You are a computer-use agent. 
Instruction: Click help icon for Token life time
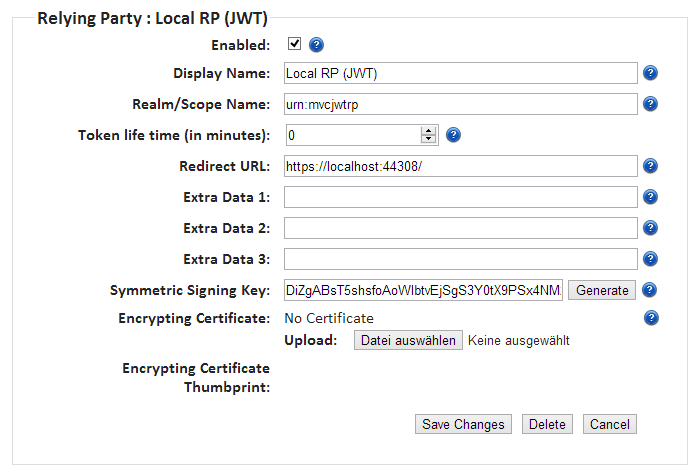(453, 135)
